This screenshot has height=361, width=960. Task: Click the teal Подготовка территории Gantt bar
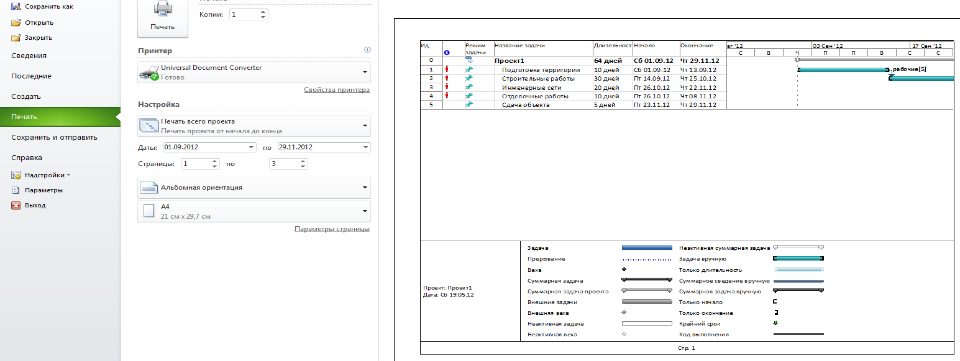coord(843,70)
